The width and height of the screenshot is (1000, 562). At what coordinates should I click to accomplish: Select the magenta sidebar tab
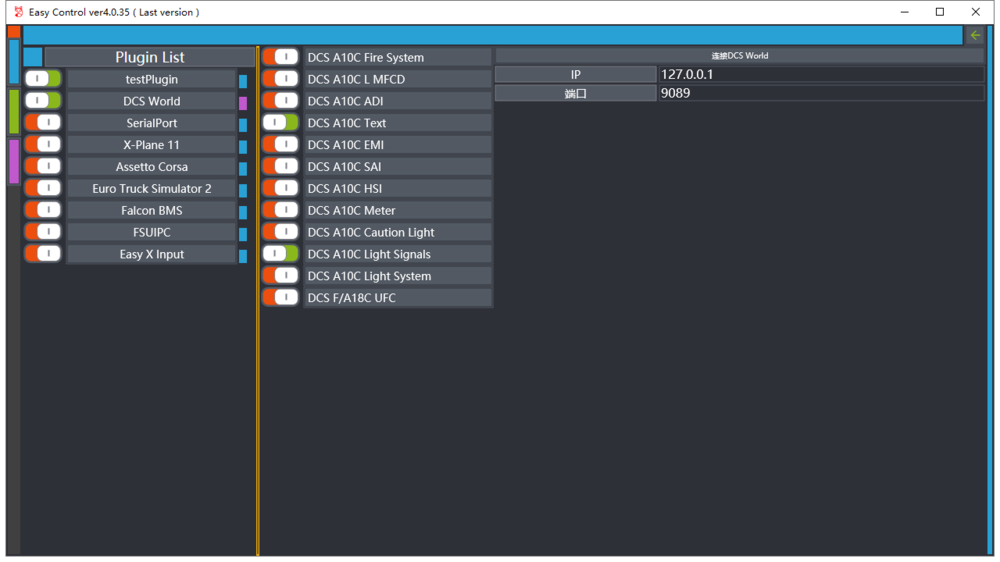[x=13, y=161]
